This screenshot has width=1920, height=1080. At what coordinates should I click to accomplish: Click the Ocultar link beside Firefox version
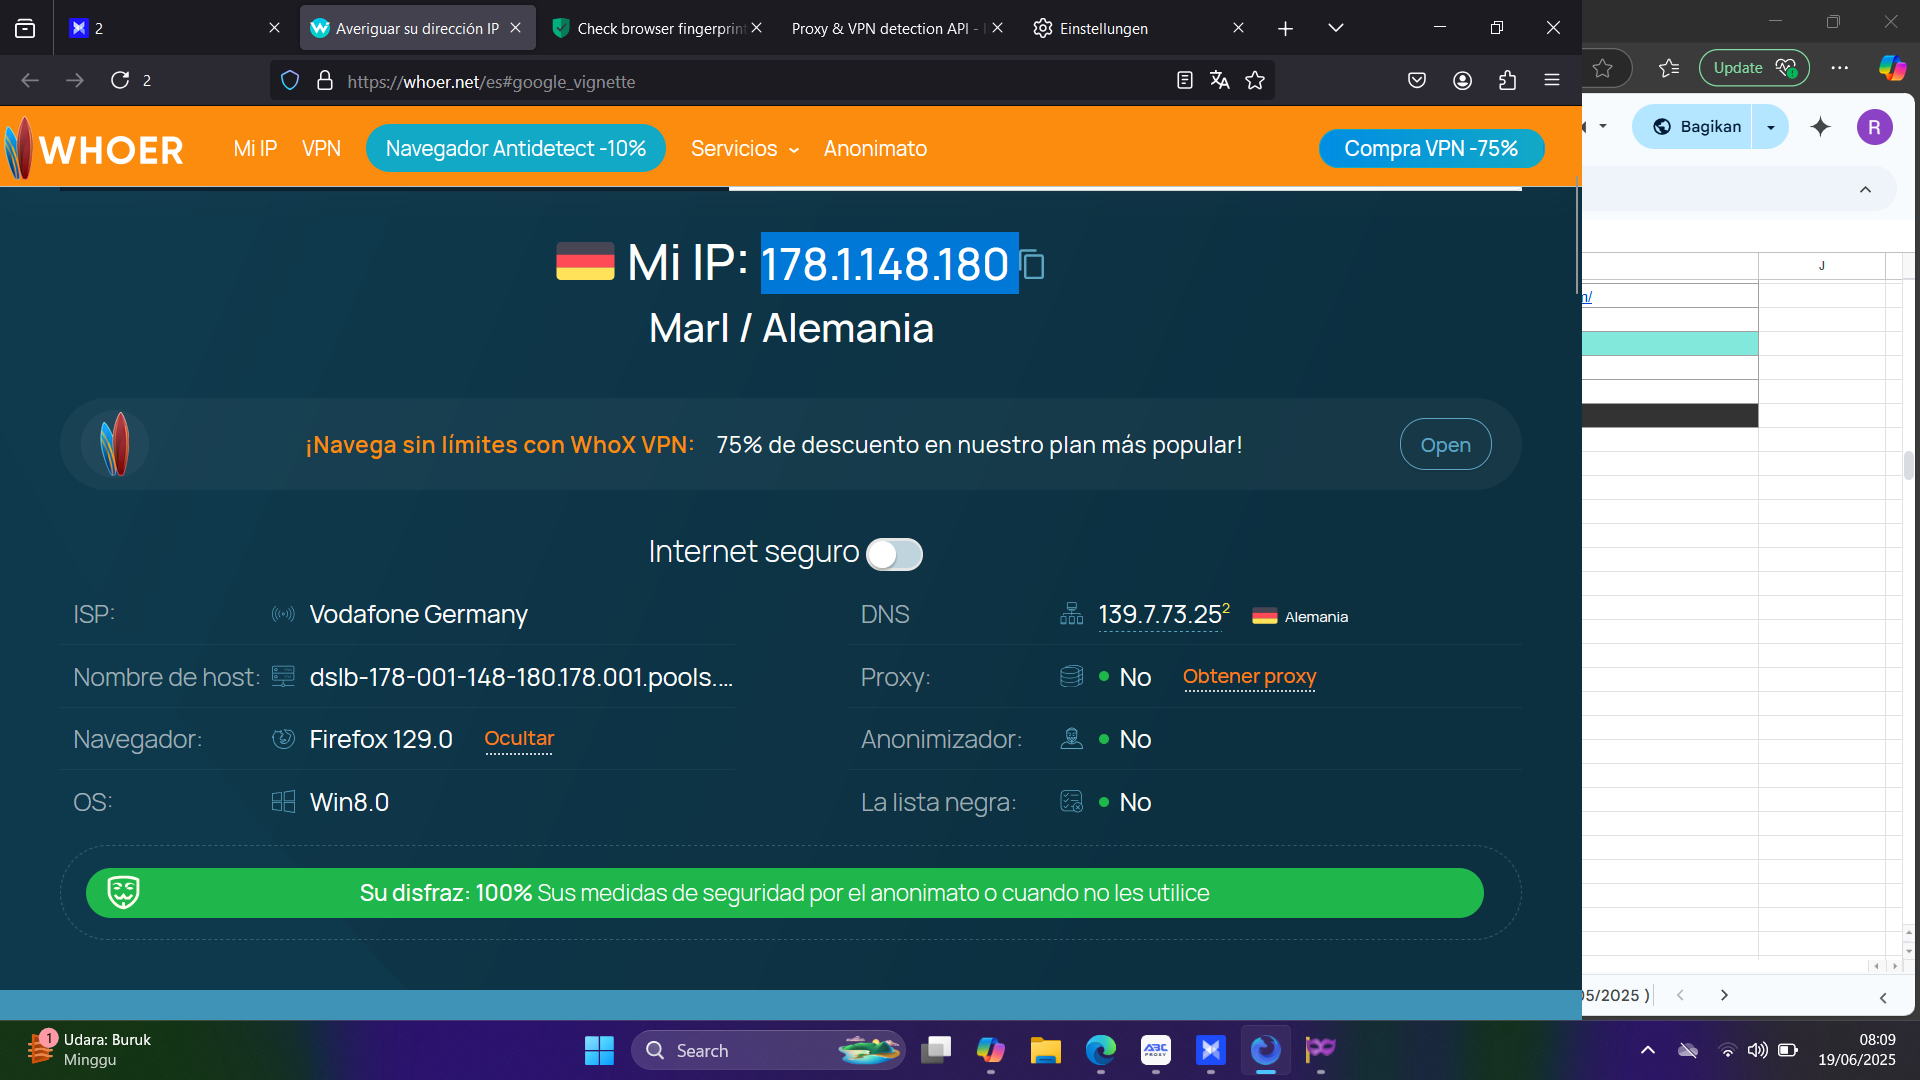tap(519, 739)
